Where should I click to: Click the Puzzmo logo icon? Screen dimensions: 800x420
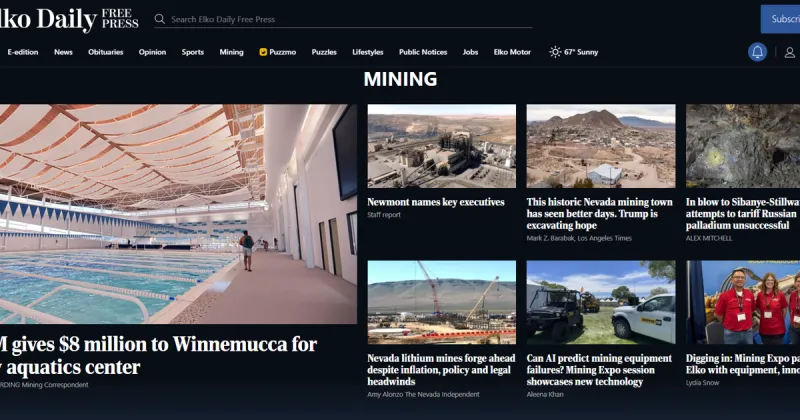click(263, 52)
